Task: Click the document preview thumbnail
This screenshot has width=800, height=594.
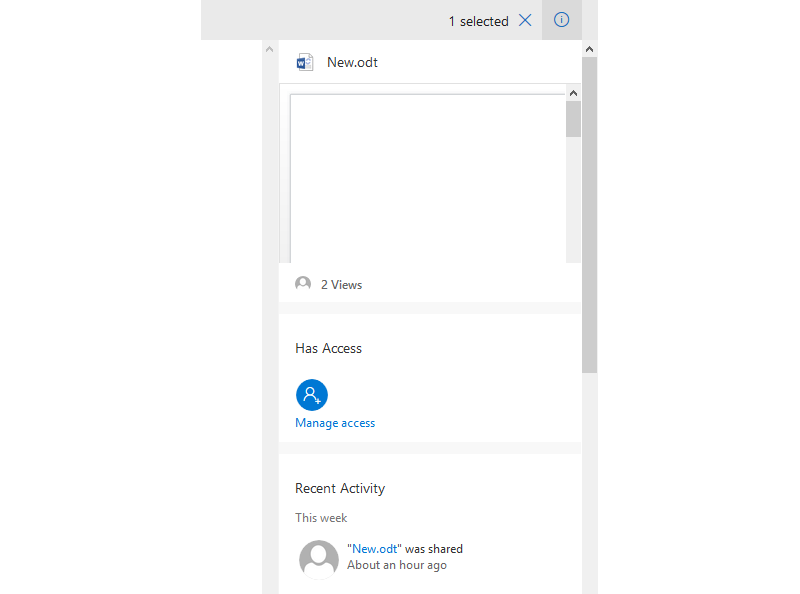Action: [x=428, y=175]
